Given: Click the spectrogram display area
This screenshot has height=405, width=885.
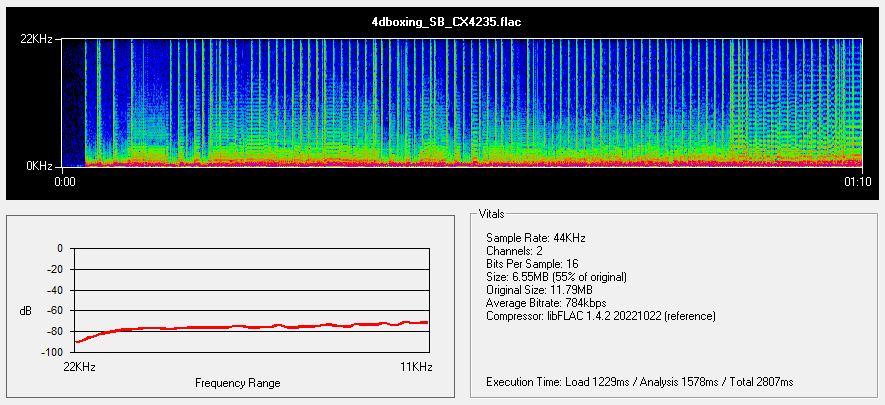Looking at the screenshot, I should coord(462,102).
